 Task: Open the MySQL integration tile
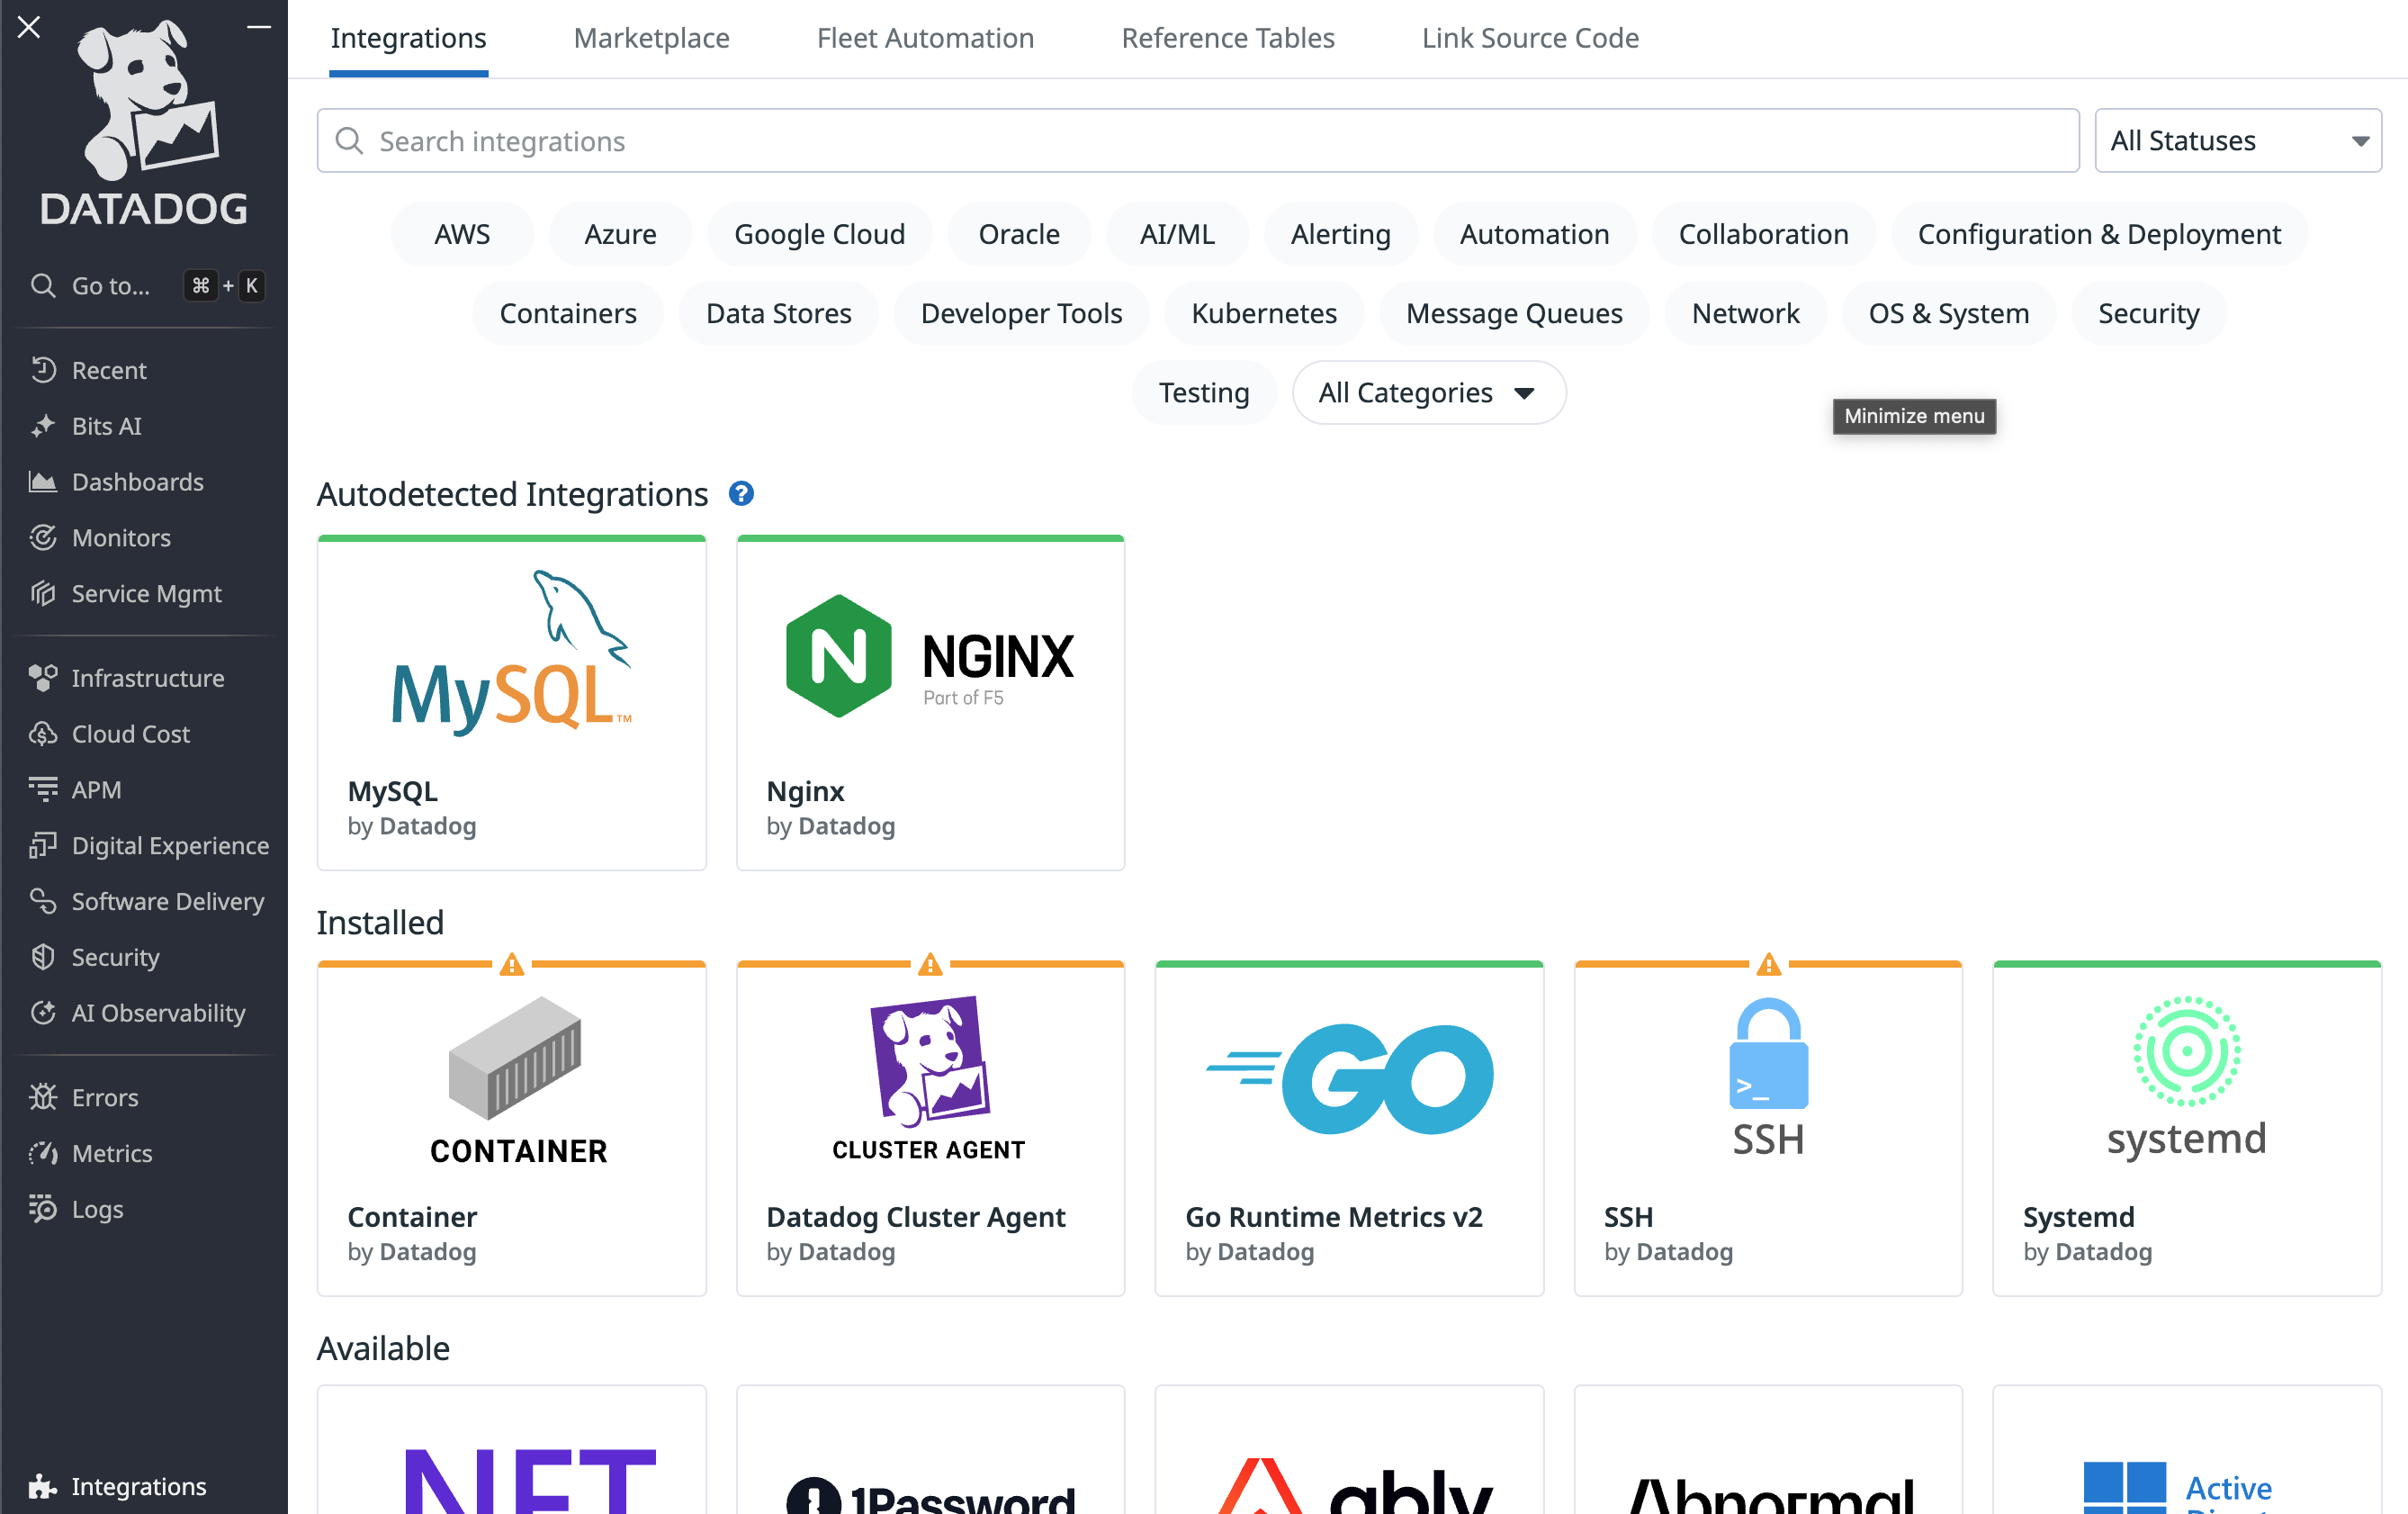(511, 703)
